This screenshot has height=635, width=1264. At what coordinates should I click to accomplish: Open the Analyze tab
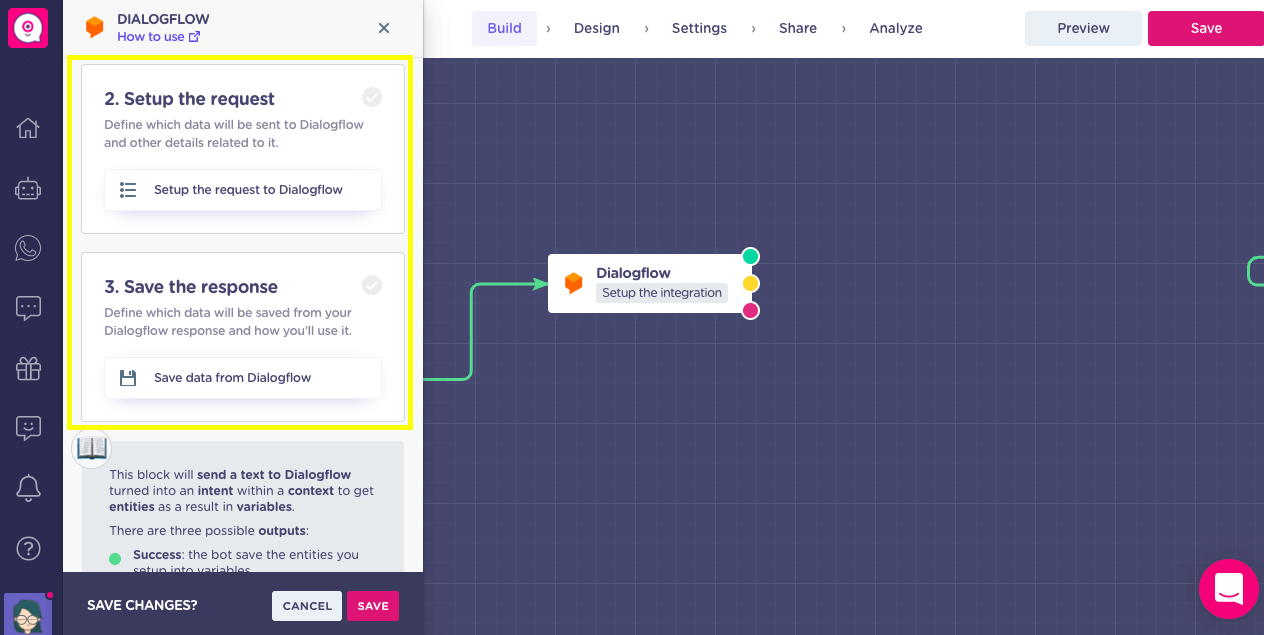896,28
